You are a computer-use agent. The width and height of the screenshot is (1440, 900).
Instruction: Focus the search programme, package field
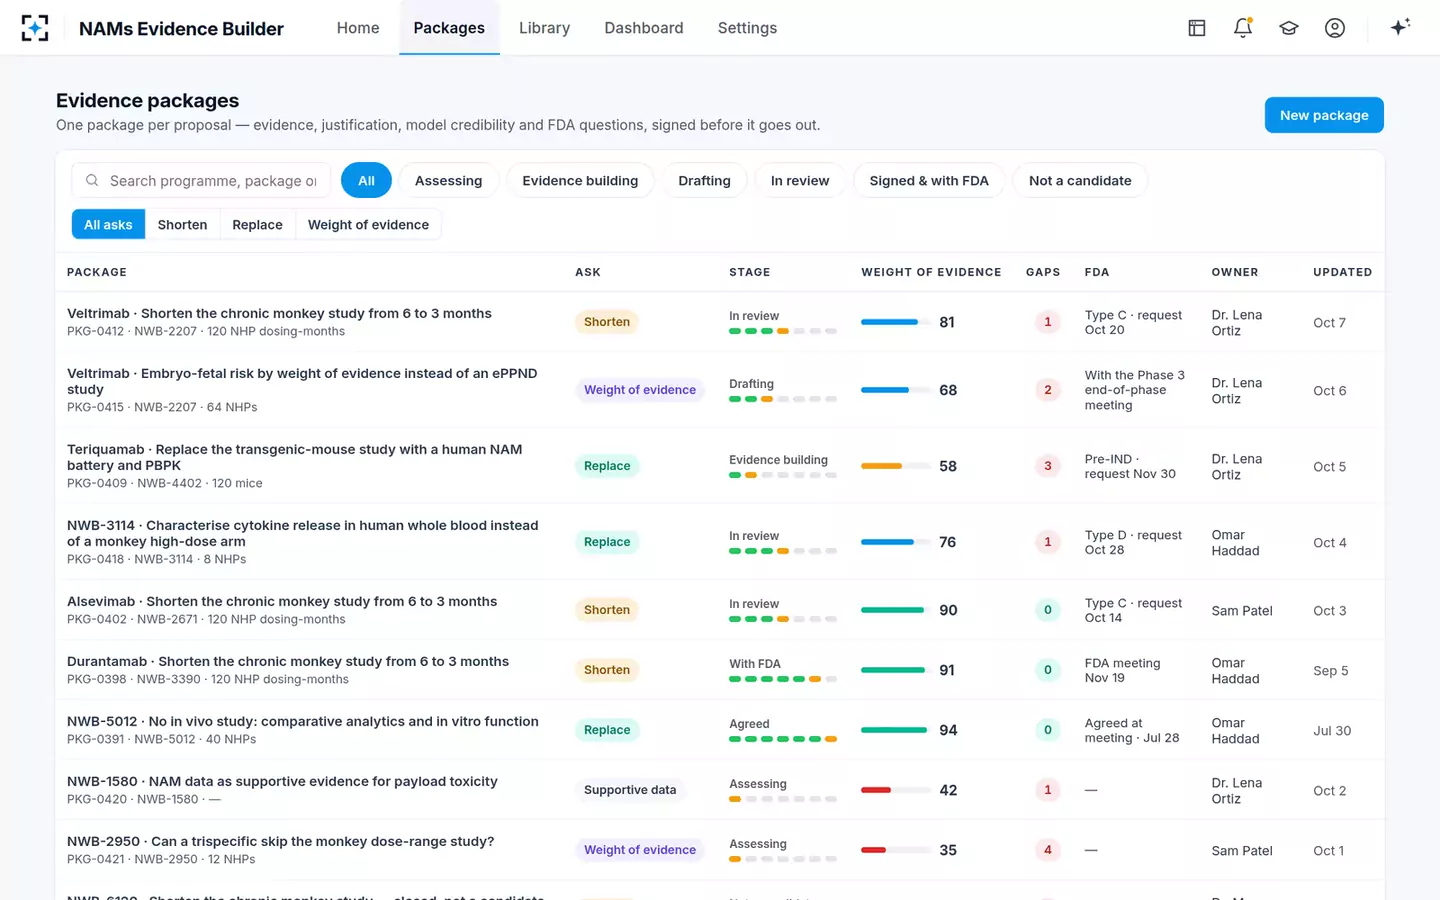pos(201,181)
